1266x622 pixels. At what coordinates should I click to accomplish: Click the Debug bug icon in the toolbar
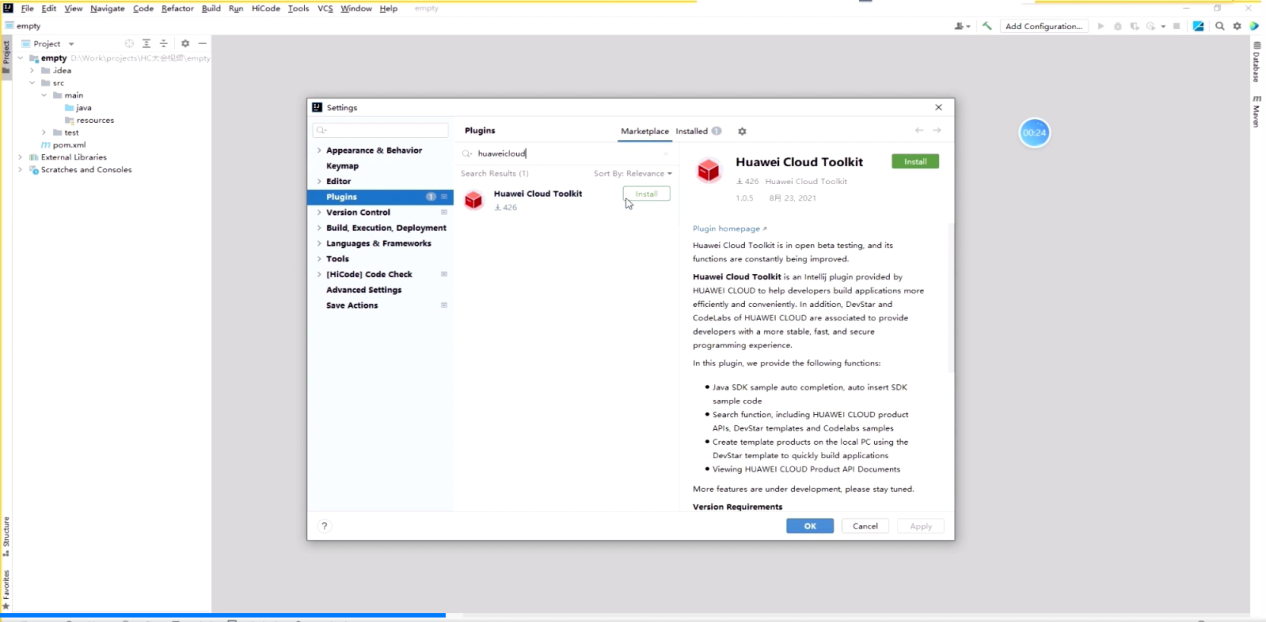pos(1118,26)
